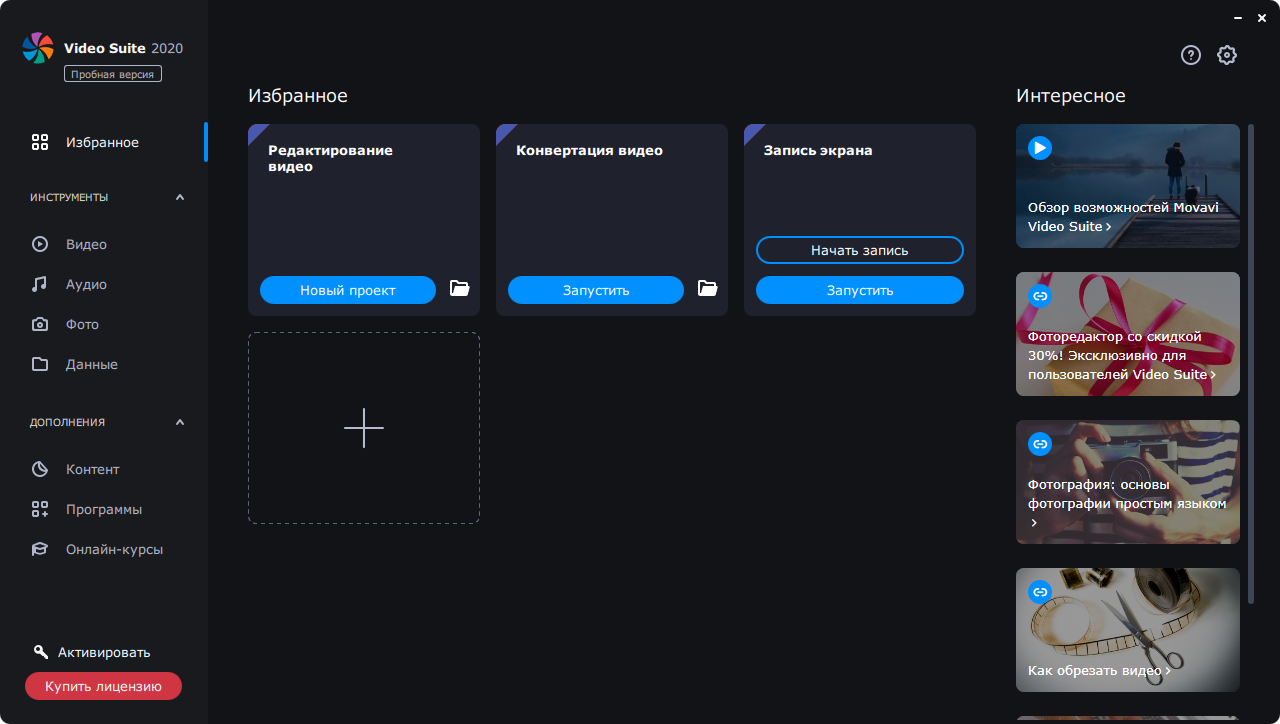1280x724 pixels.
Task: Click the Movavi Video Suite logo icon
Action: (x=38, y=48)
